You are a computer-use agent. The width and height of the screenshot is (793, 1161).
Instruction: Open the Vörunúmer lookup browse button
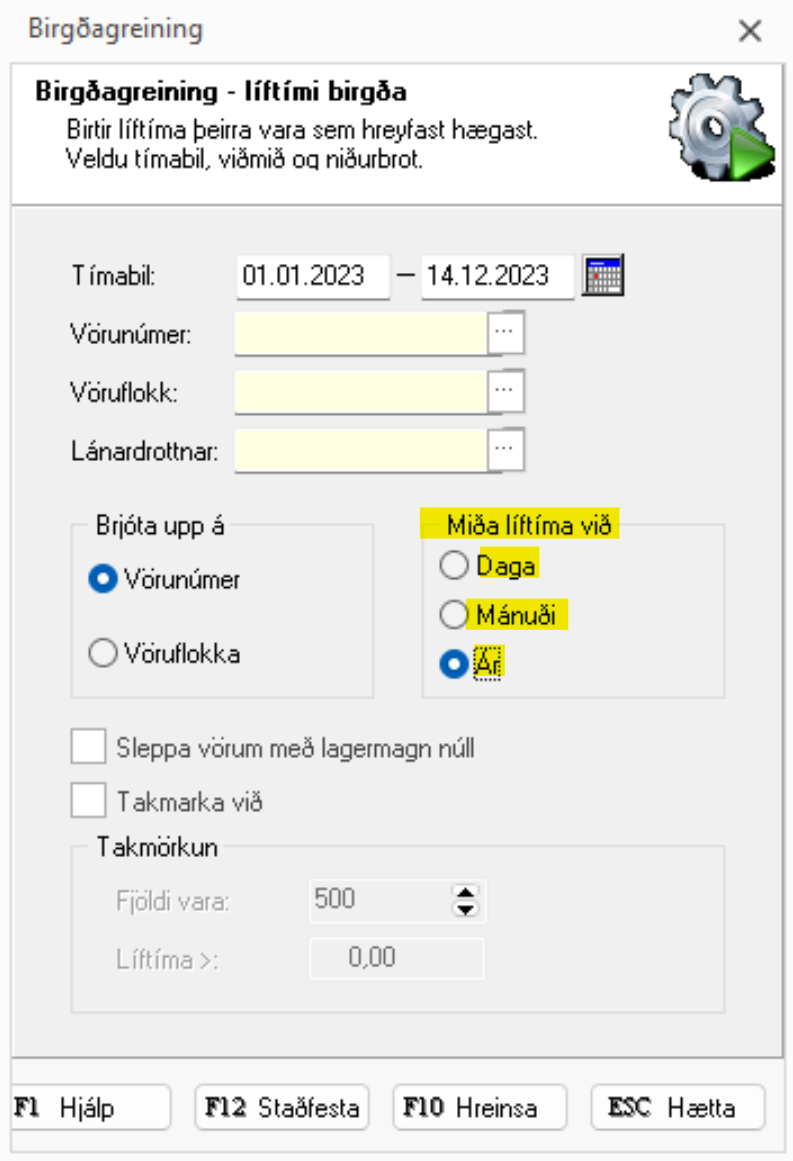point(508,334)
